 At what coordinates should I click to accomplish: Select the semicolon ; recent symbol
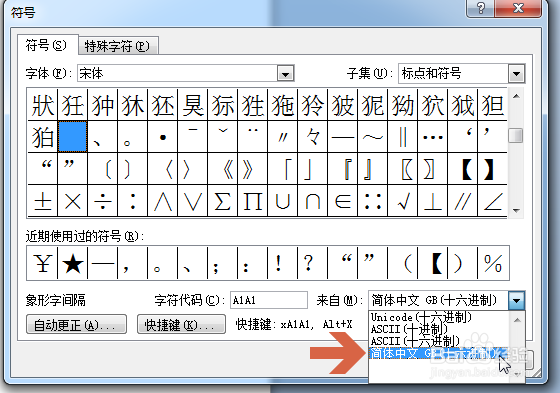[222, 263]
